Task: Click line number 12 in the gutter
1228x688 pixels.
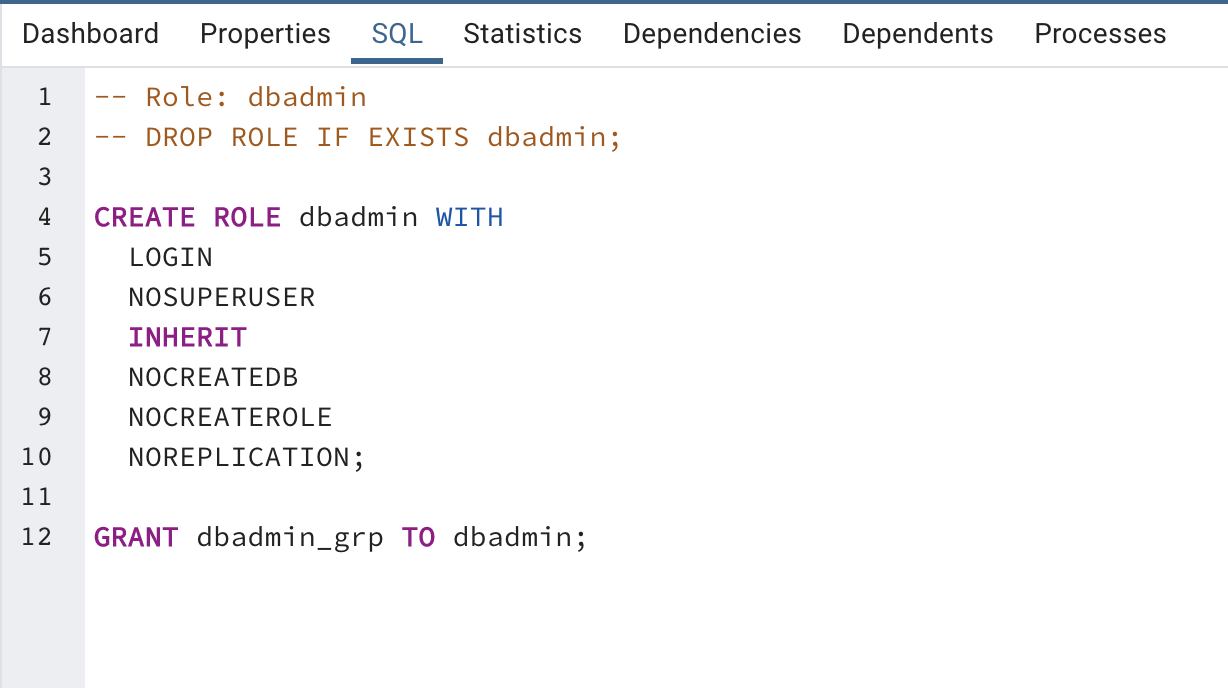Action: (x=36, y=537)
